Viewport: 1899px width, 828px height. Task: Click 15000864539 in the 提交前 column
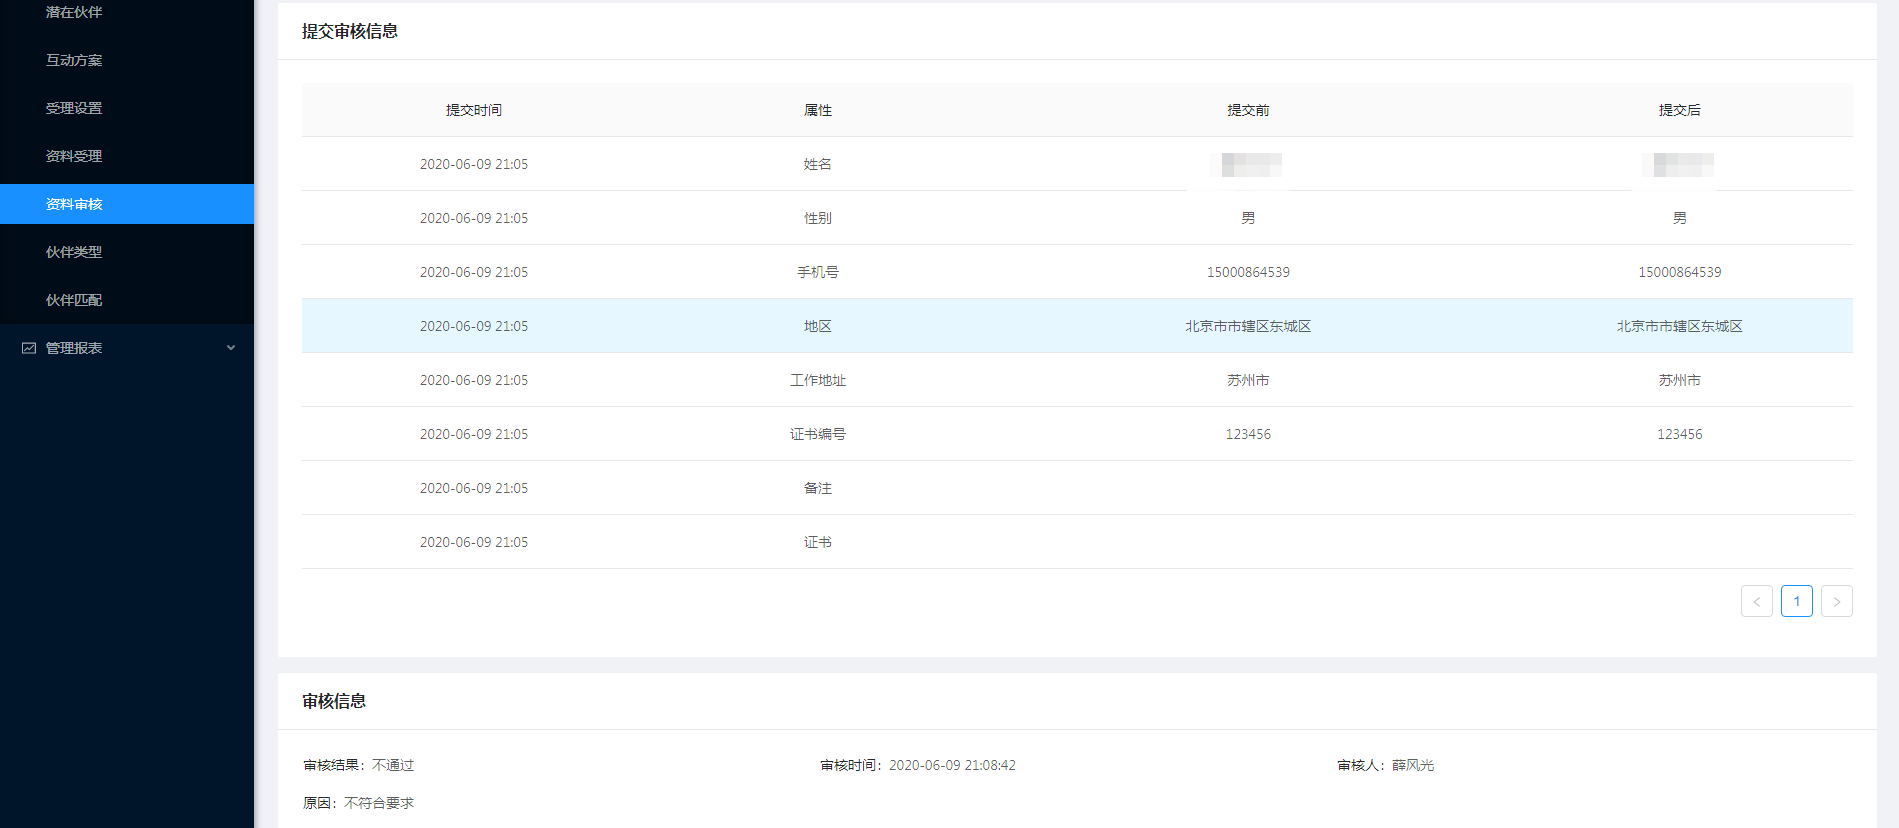click(x=1248, y=272)
